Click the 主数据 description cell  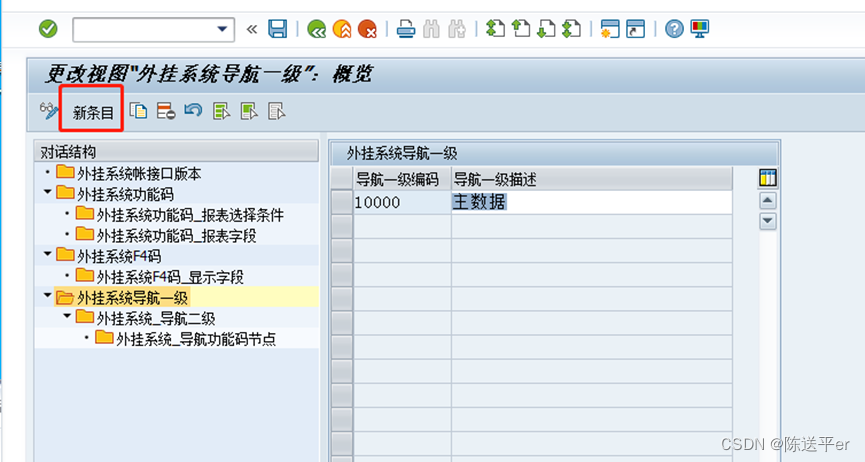coord(591,202)
